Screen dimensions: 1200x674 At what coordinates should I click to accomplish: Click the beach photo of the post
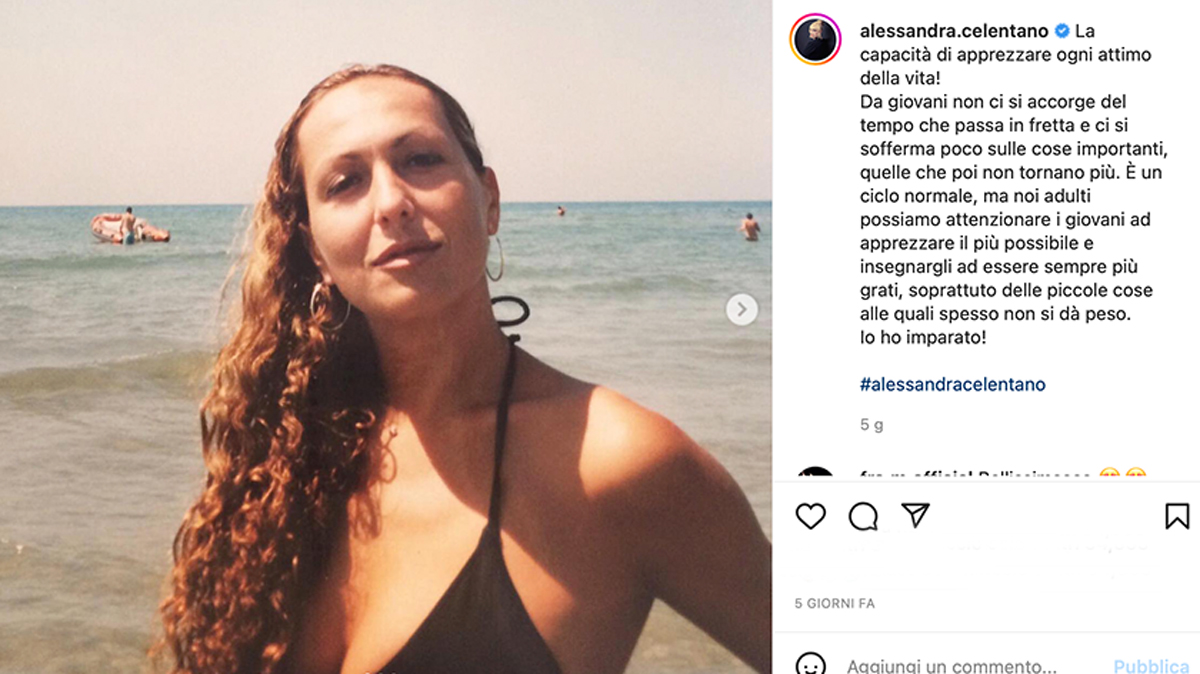coord(386,337)
